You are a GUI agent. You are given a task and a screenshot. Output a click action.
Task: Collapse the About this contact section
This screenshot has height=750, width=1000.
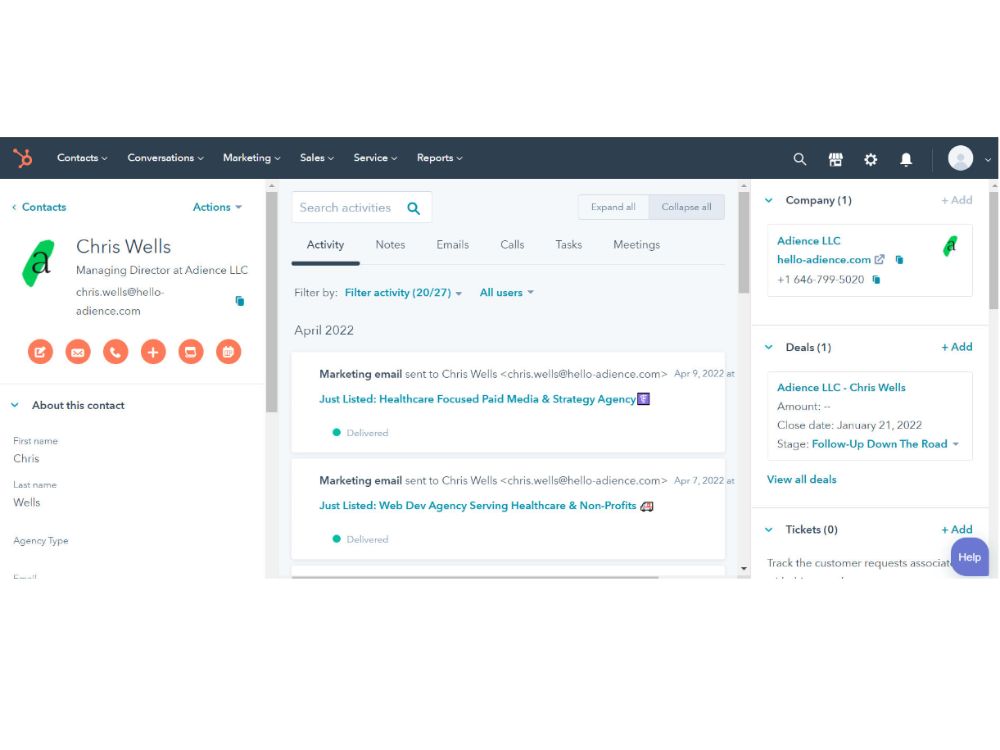pyautogui.click(x=15, y=405)
